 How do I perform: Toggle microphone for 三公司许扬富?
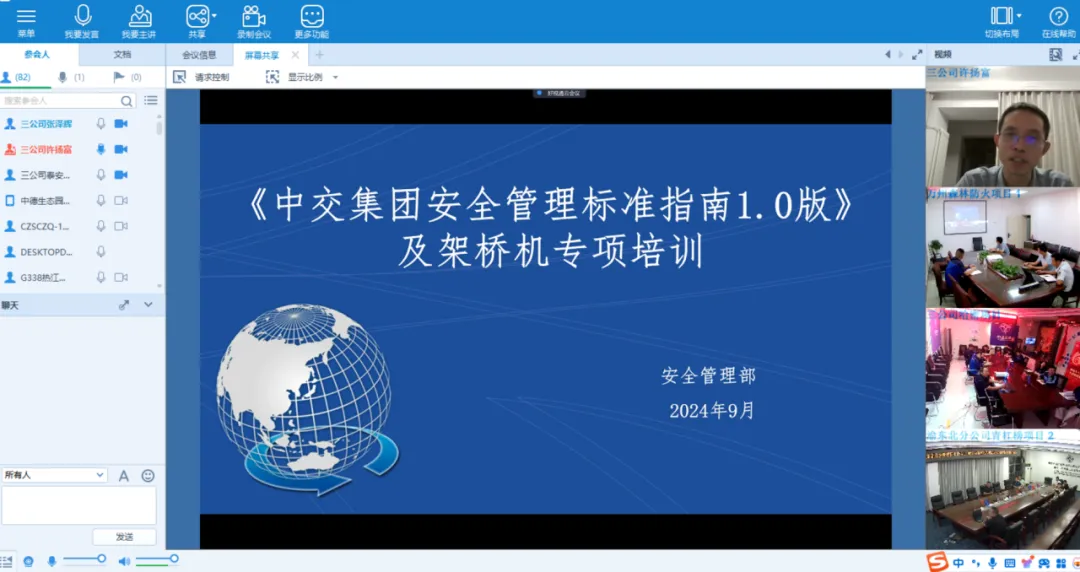[x=101, y=149]
